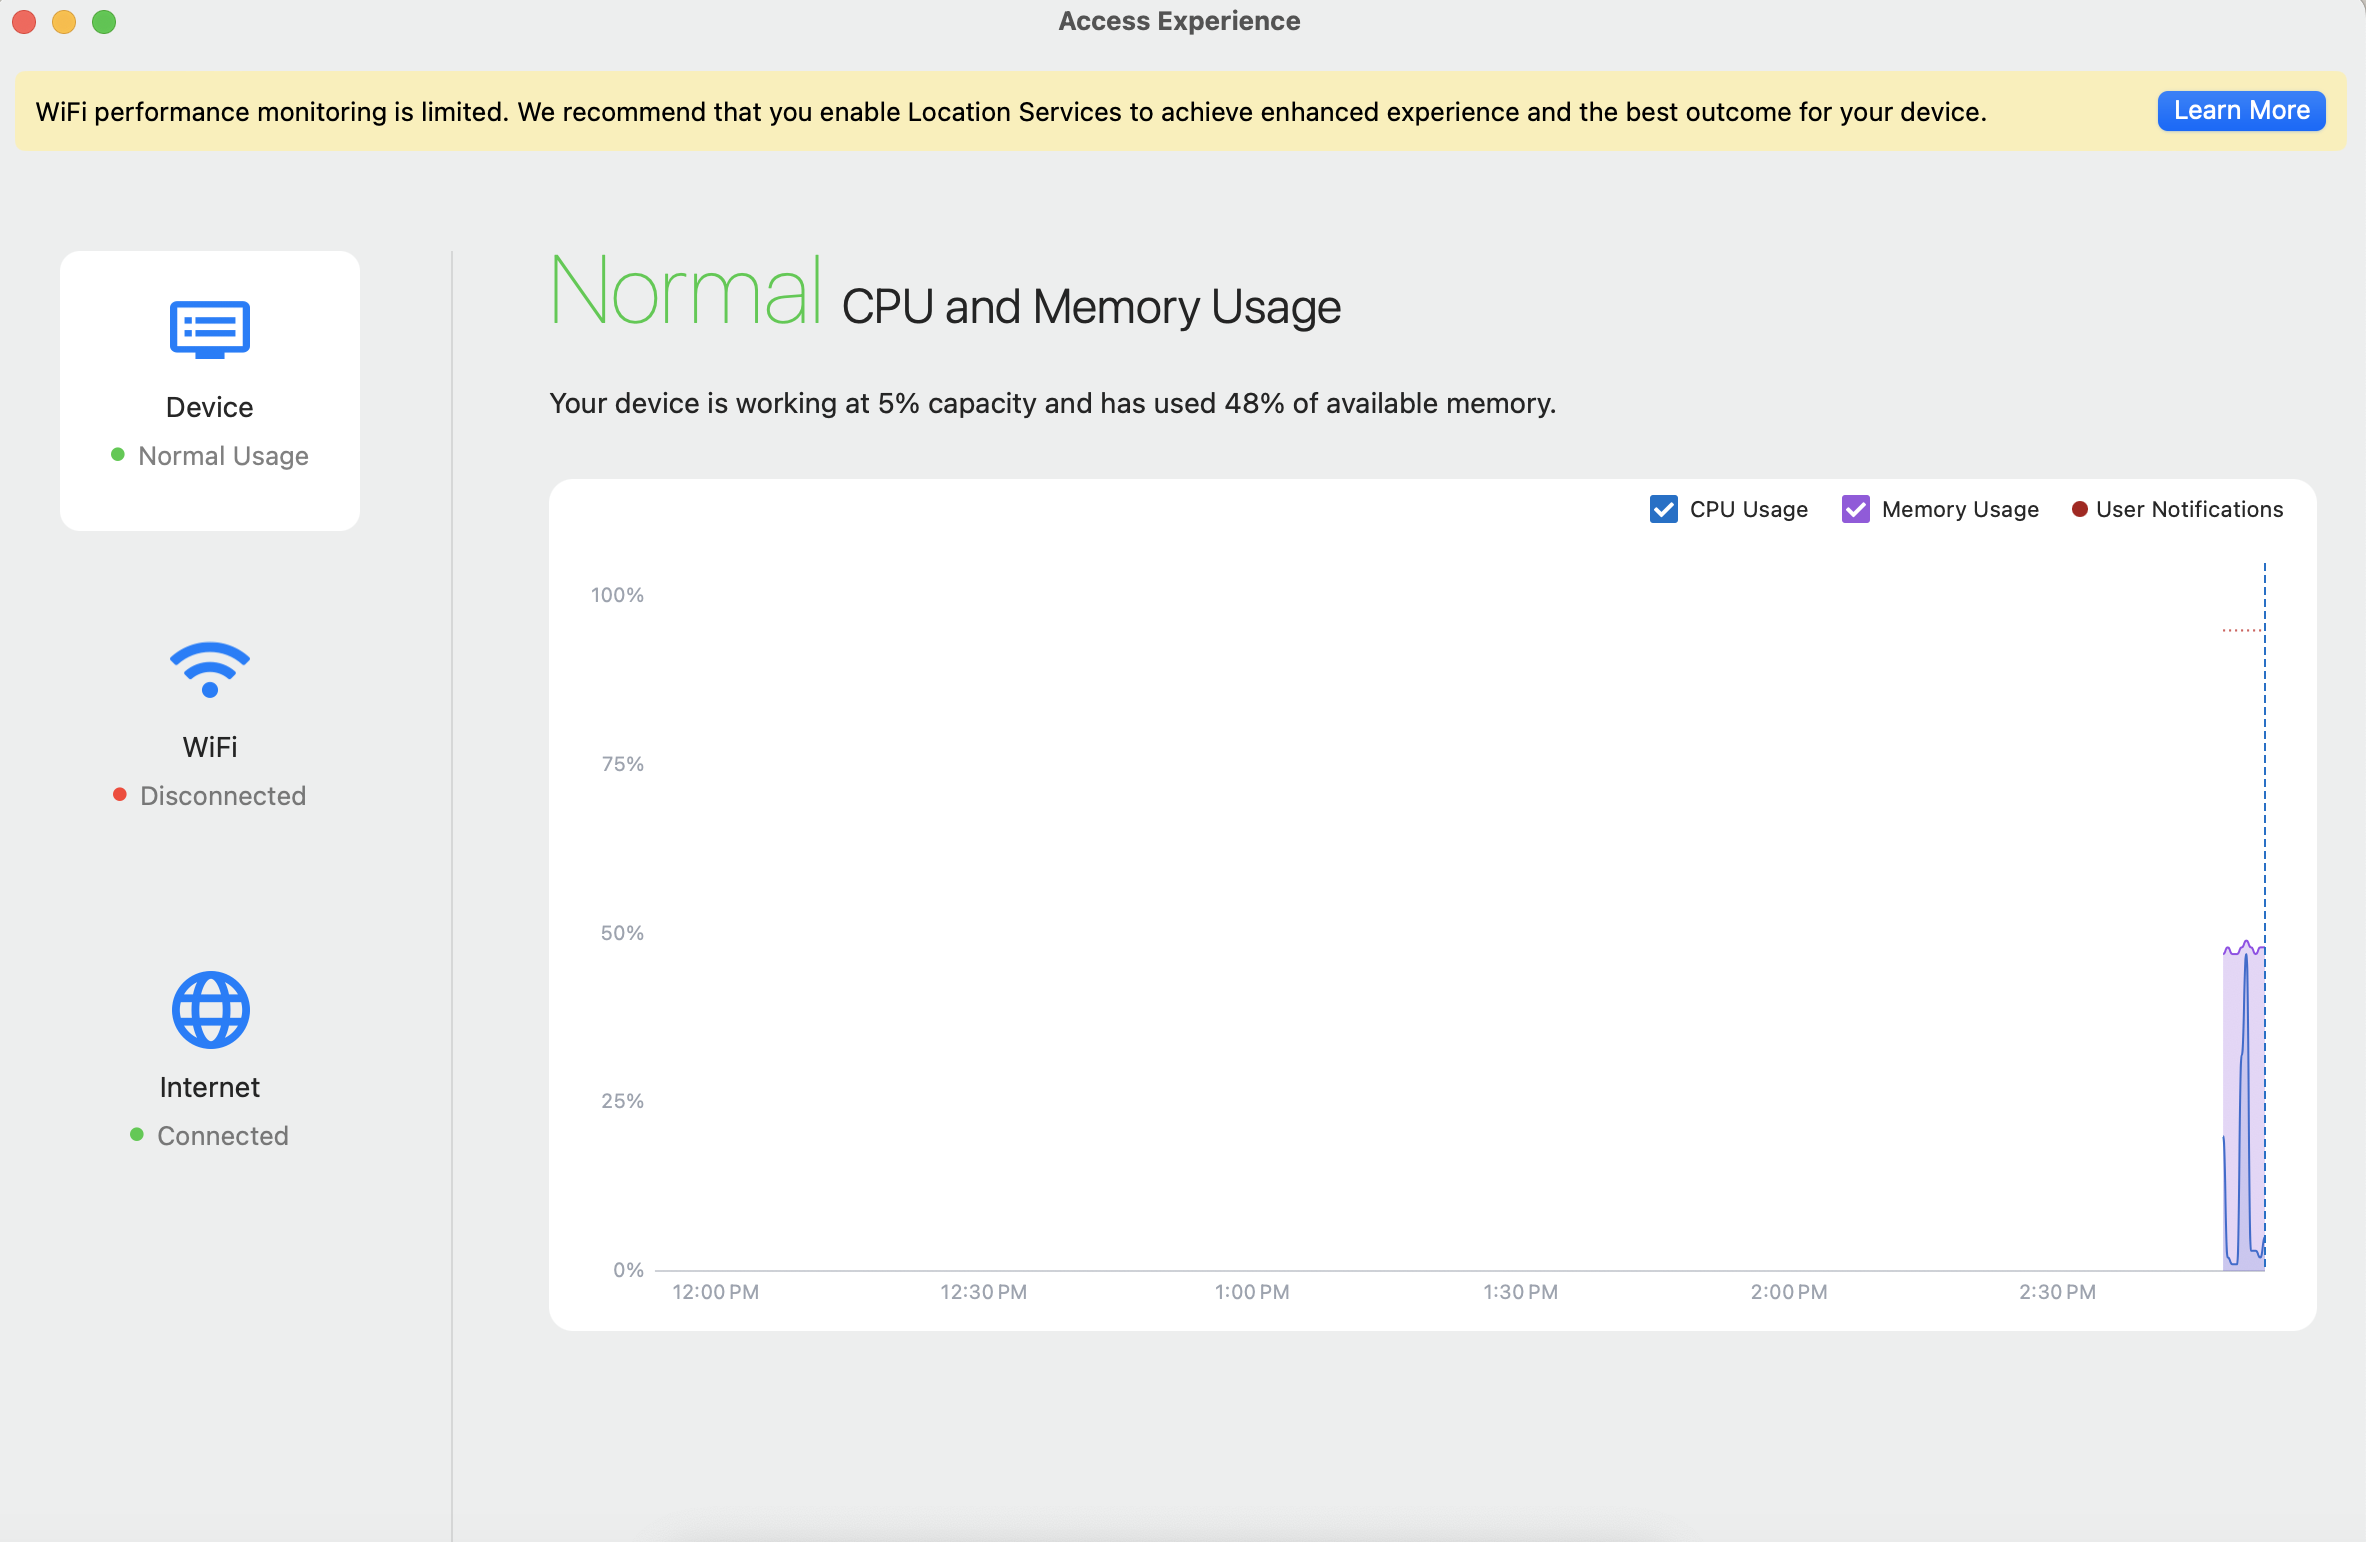Click the yellow WiFi warning banner text
Screen dimensions: 2366x1542
pyautogui.click(x=1010, y=112)
